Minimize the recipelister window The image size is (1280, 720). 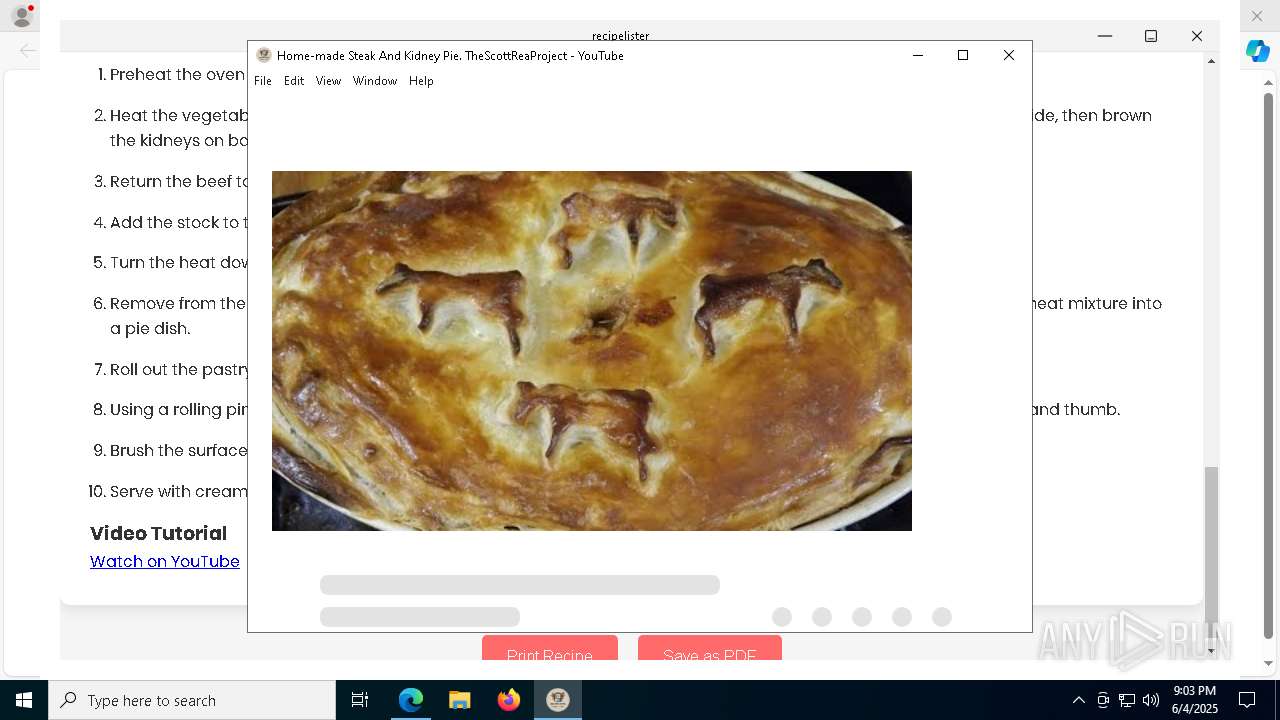1105,36
